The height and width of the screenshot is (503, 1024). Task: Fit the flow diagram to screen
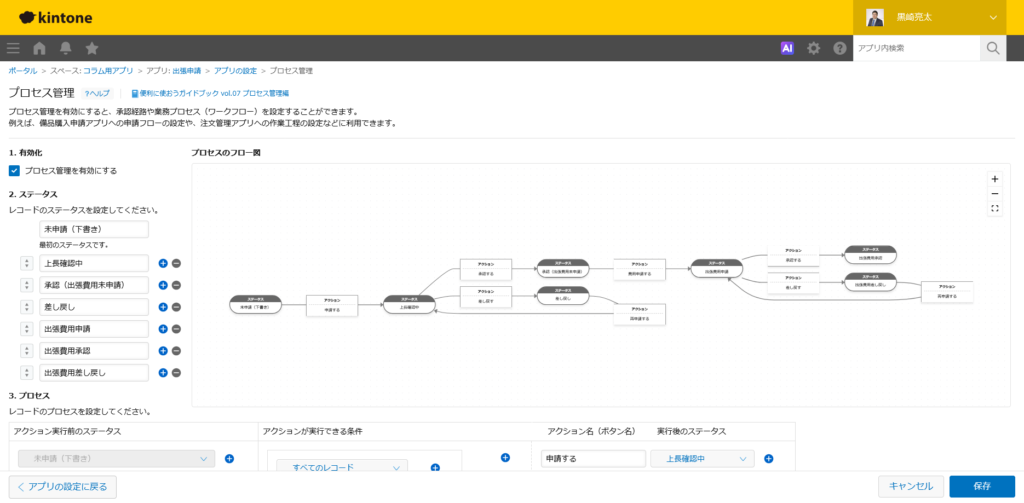[995, 209]
